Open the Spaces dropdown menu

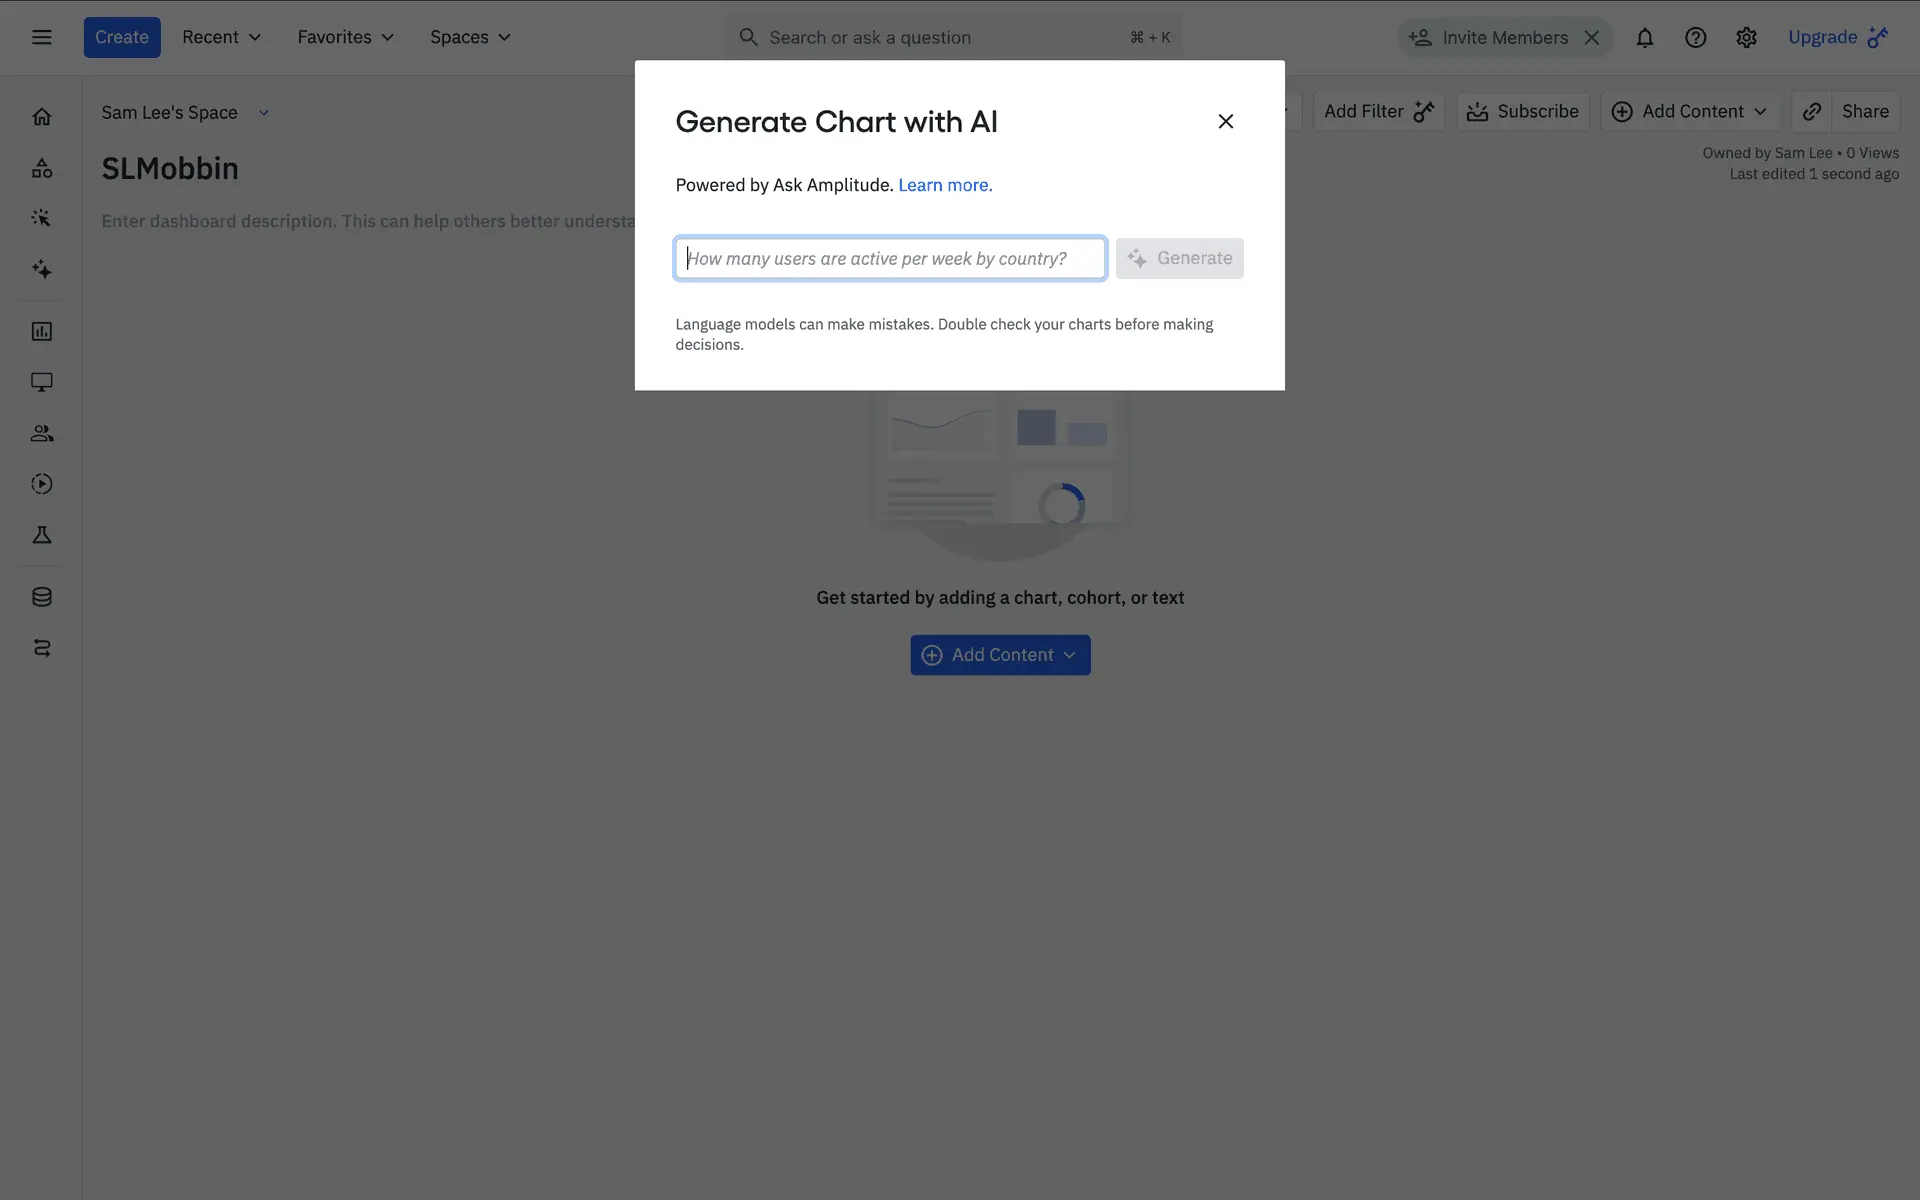(x=470, y=37)
